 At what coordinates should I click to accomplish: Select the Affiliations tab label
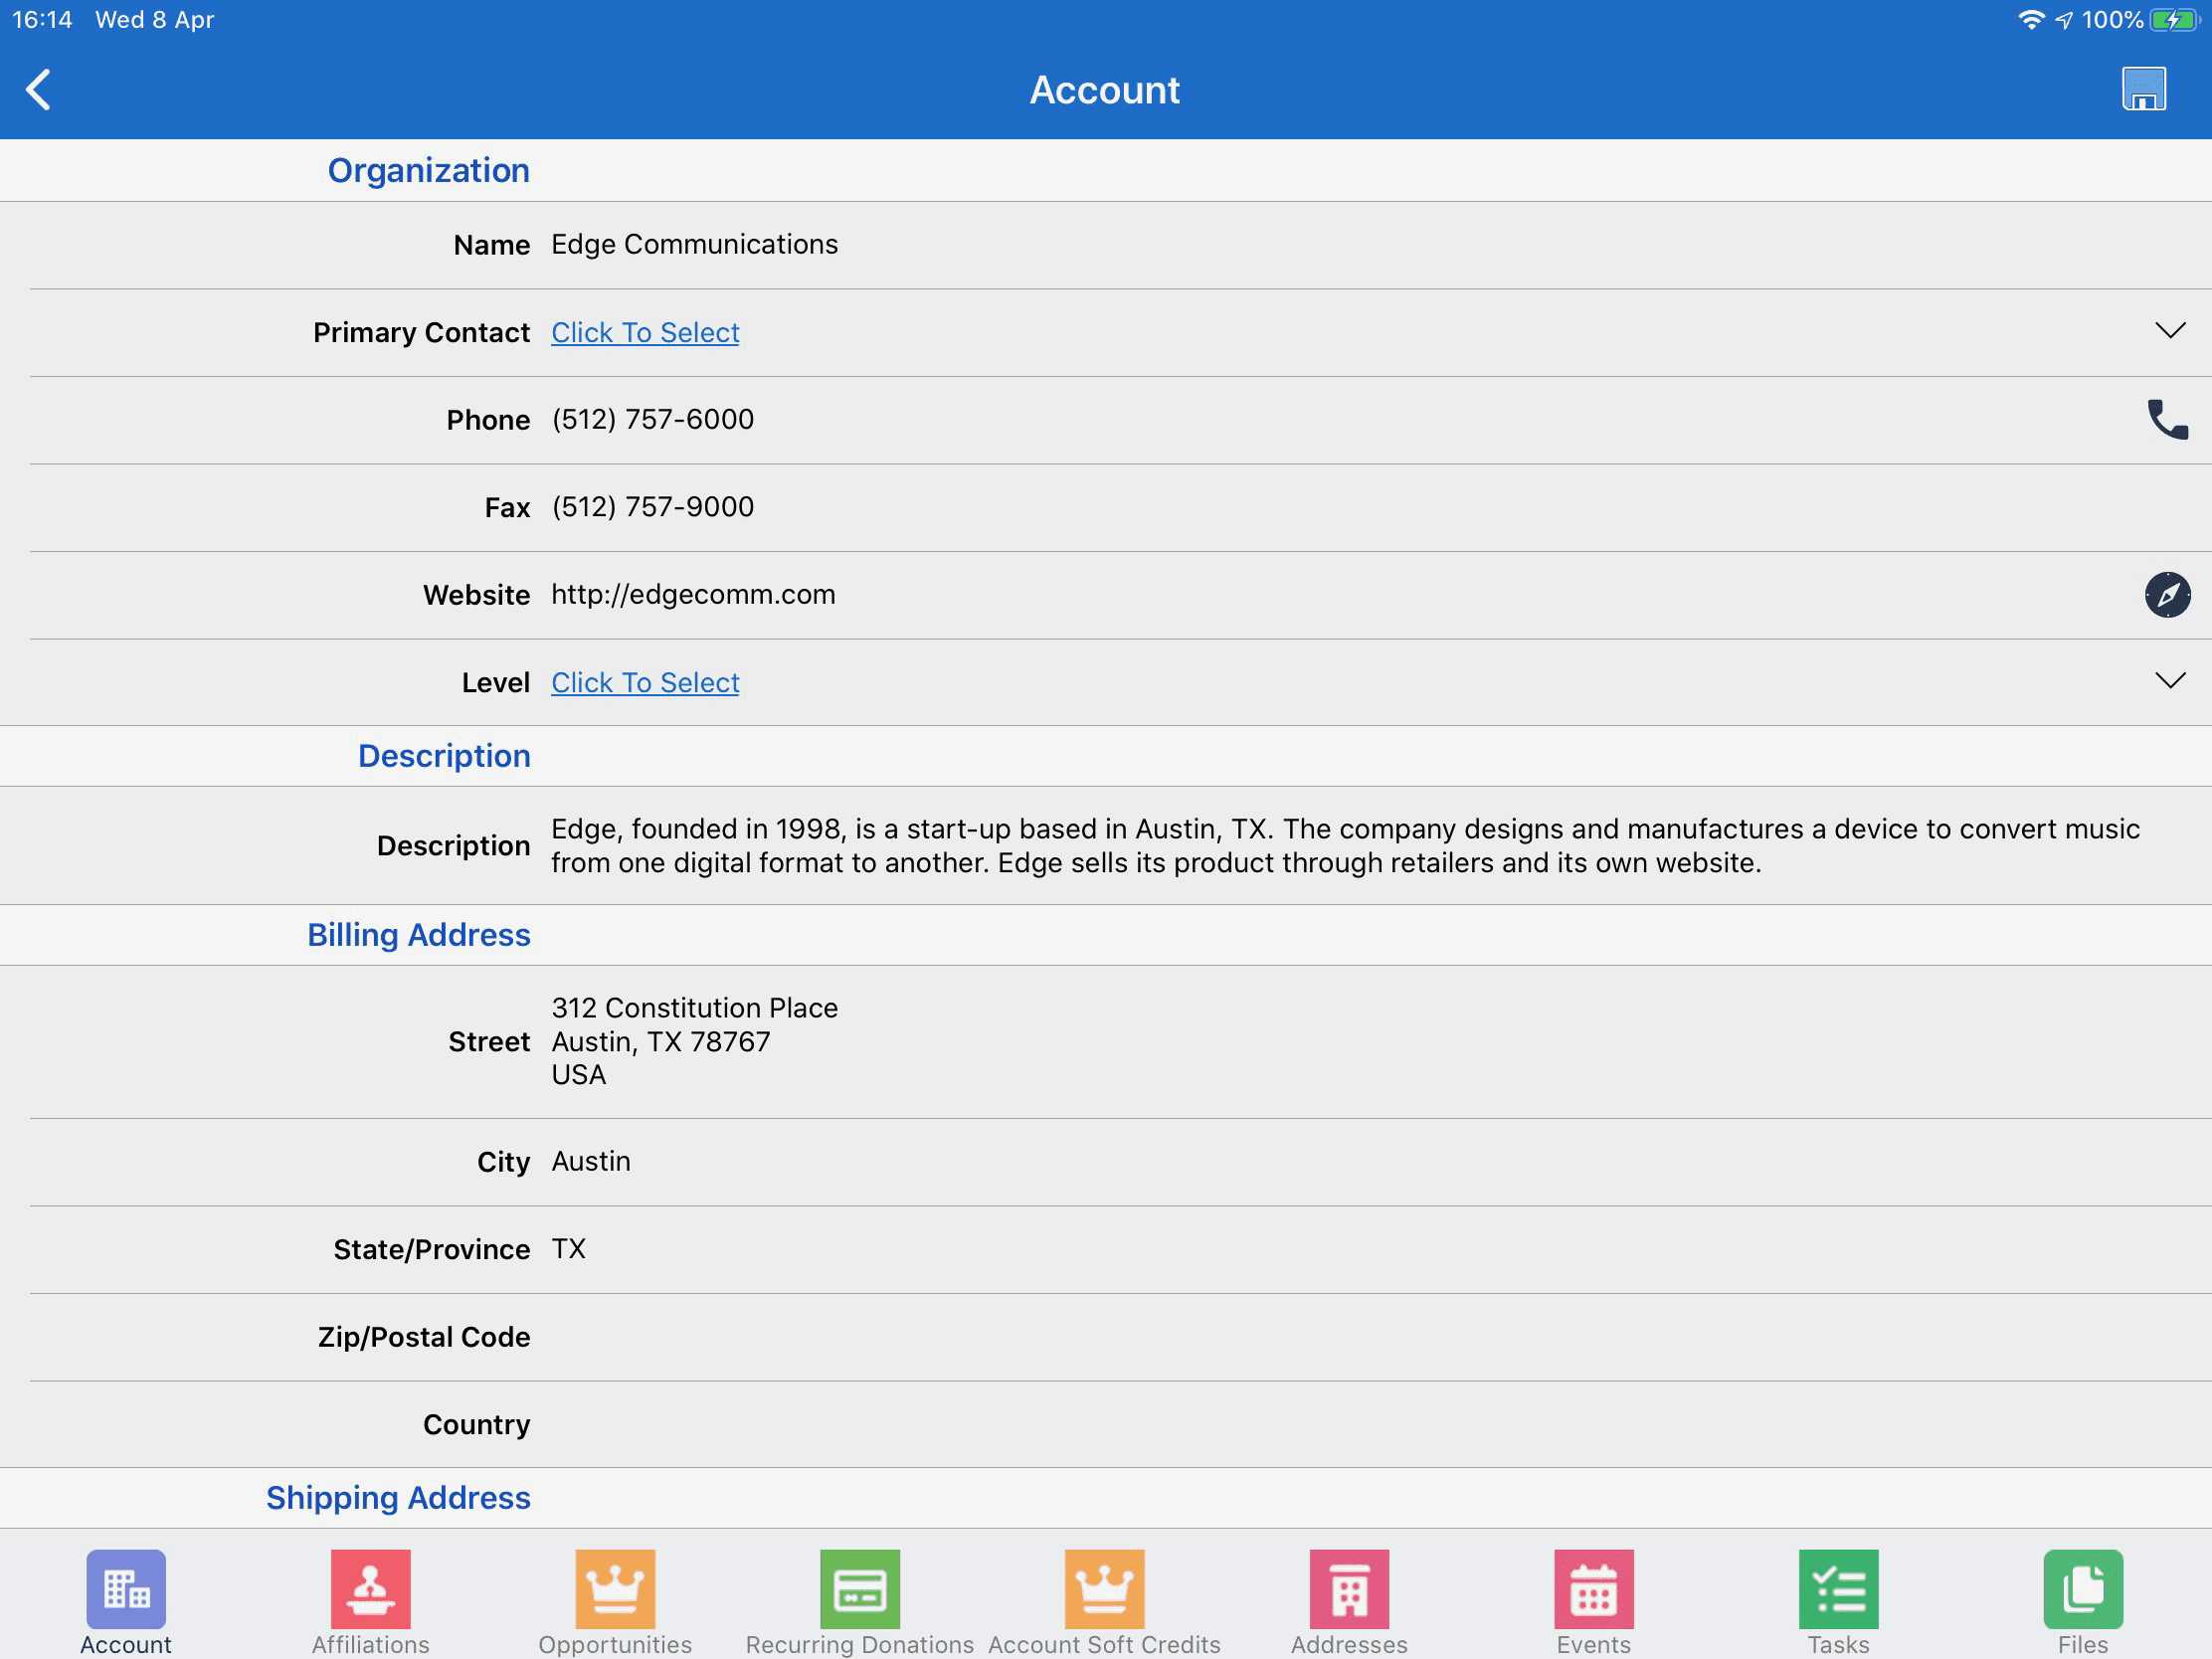pos(370,1644)
